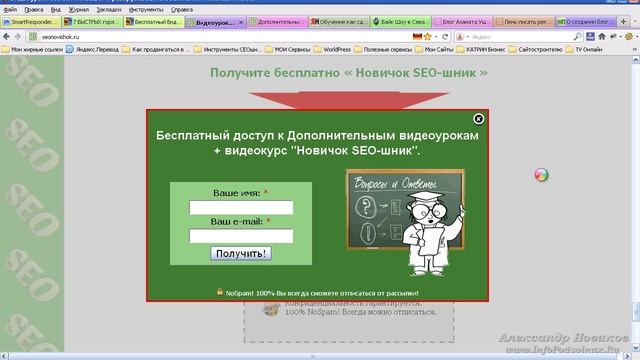
Task: Expand the hidden bookmarks overflow chevron
Action: coord(635,49)
